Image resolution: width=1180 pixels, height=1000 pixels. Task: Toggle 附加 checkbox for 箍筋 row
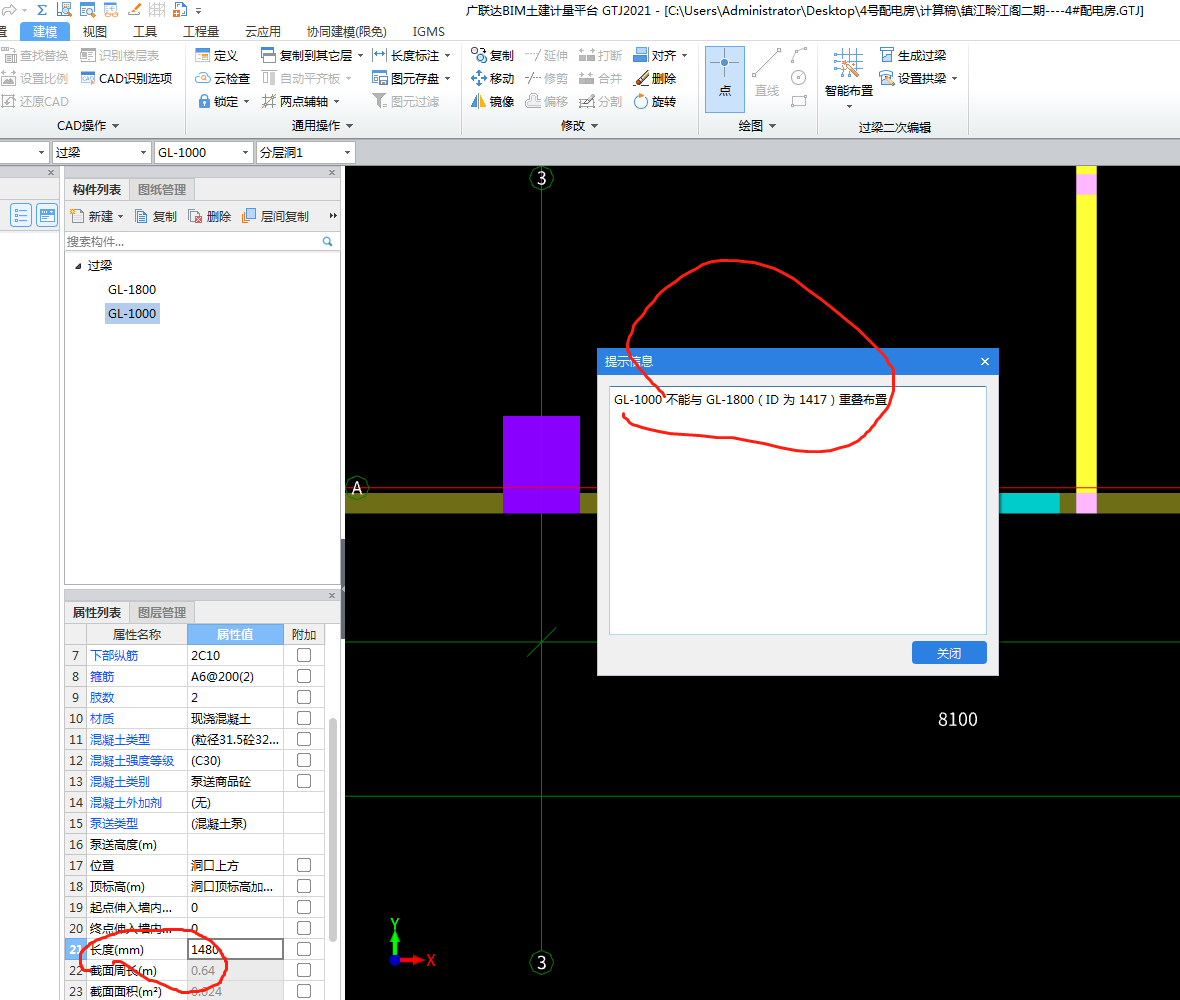304,676
